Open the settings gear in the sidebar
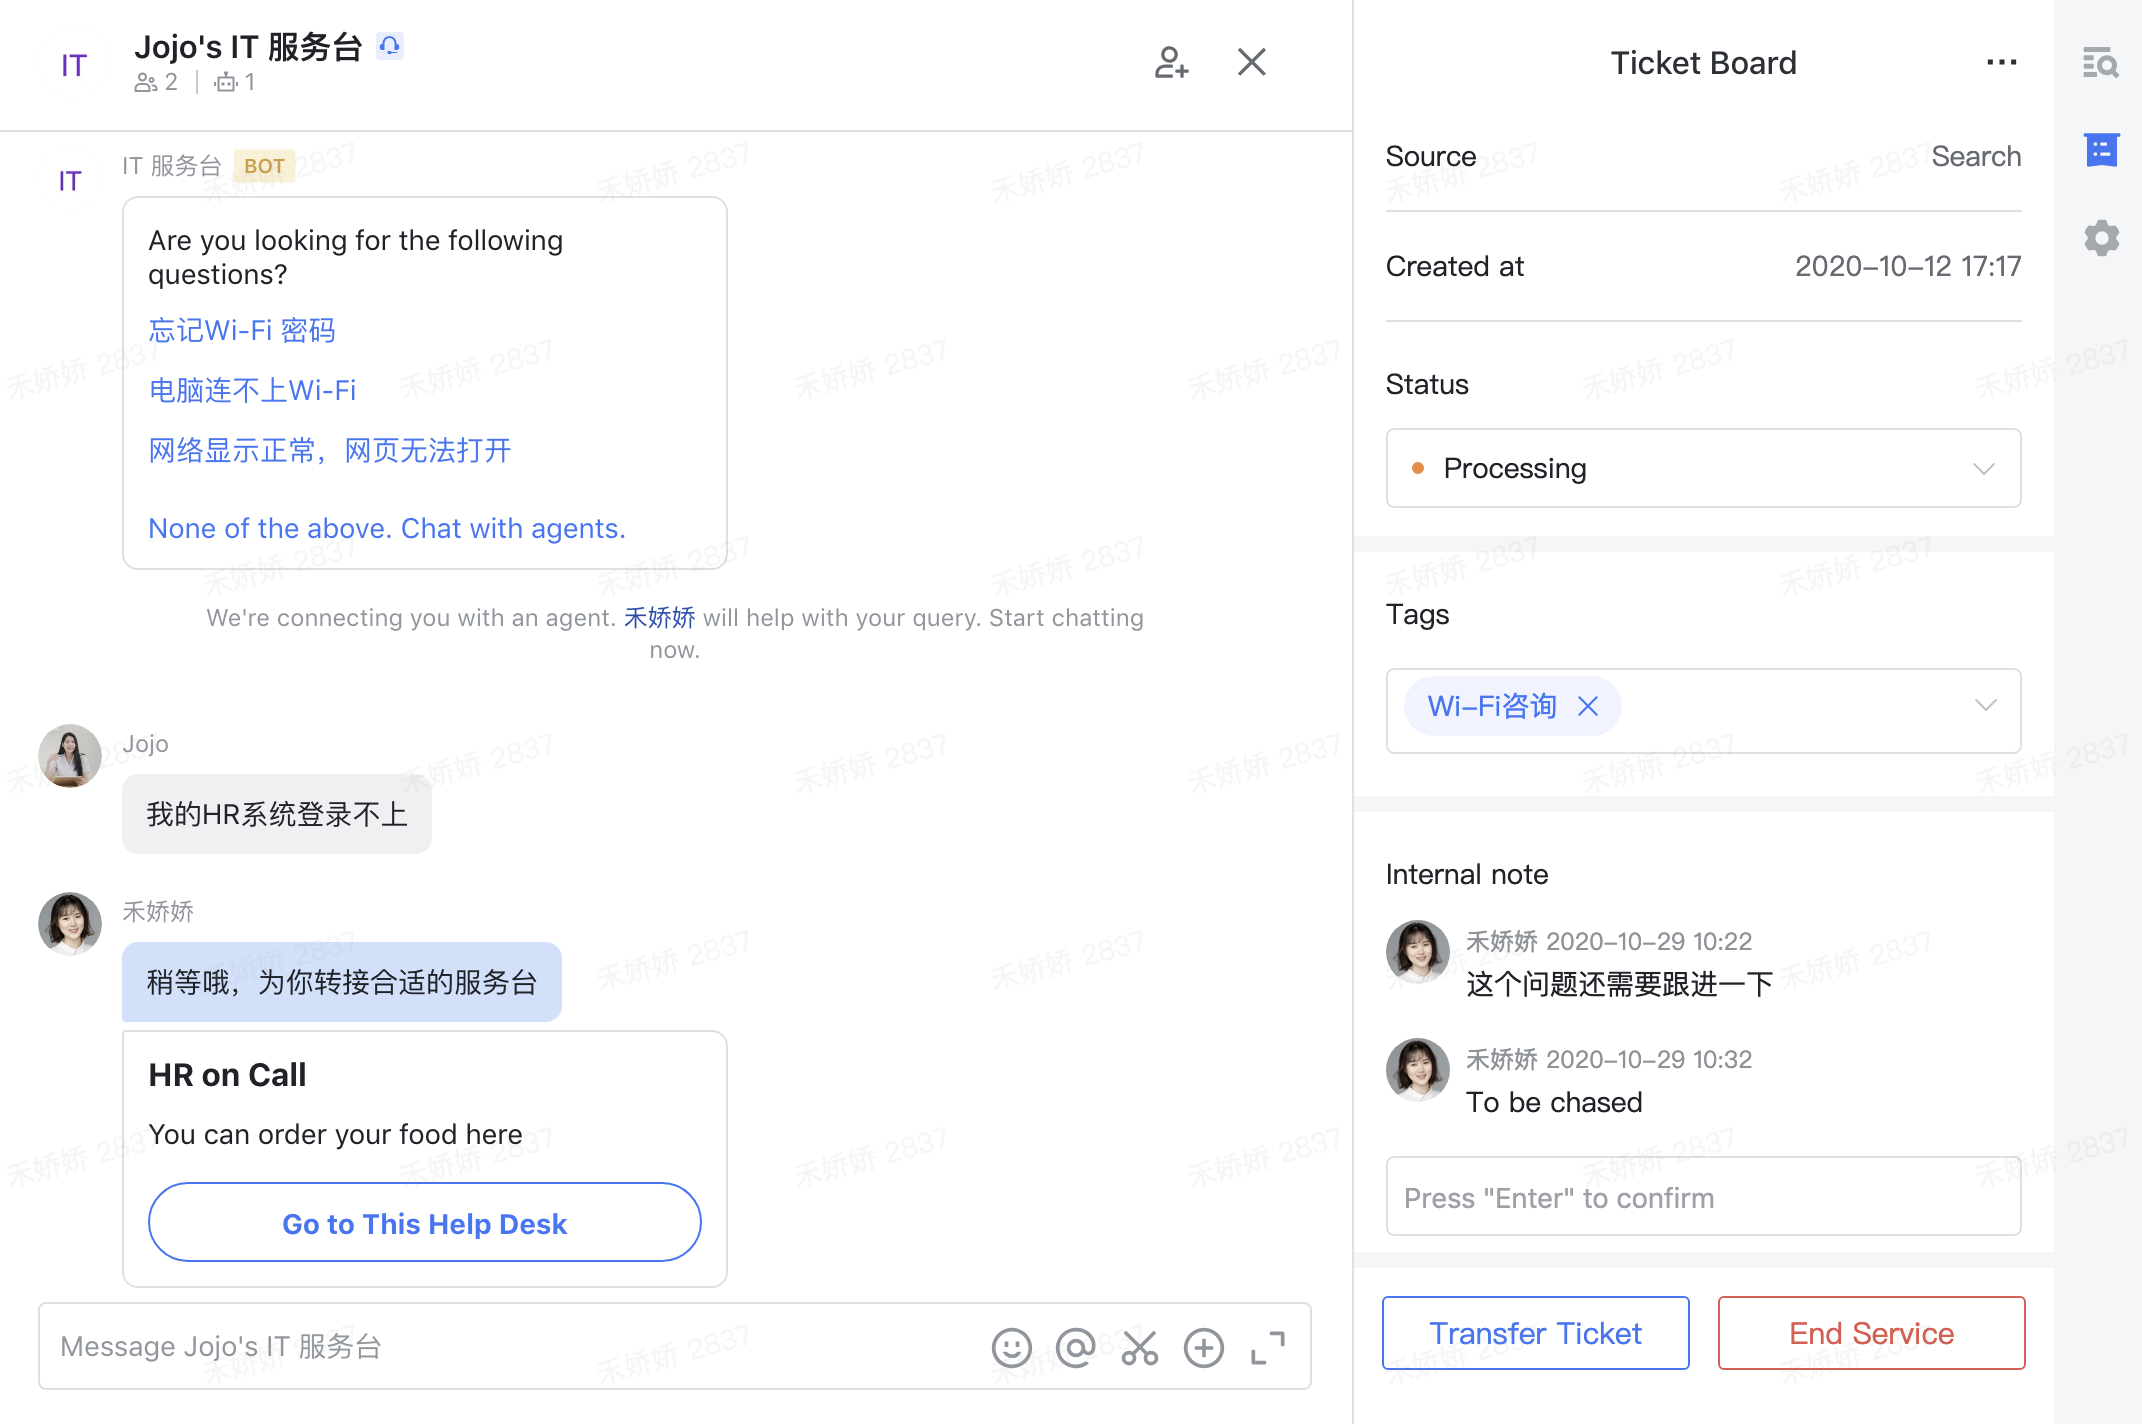This screenshot has height=1424, width=2142. [2100, 237]
